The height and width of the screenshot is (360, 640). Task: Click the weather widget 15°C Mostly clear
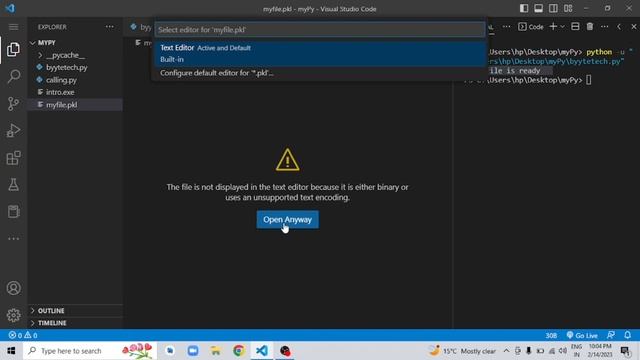click(462, 351)
